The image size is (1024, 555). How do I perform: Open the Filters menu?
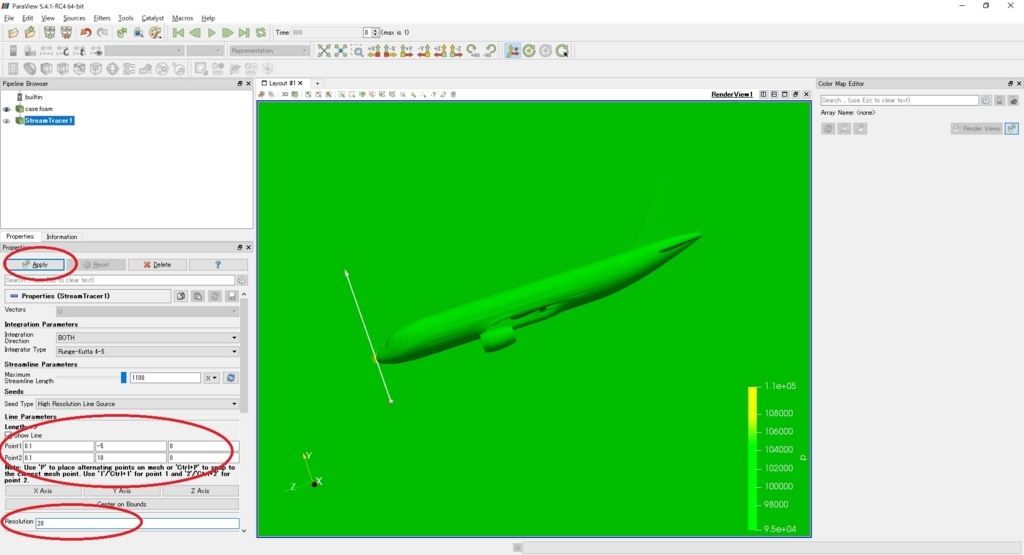click(102, 18)
